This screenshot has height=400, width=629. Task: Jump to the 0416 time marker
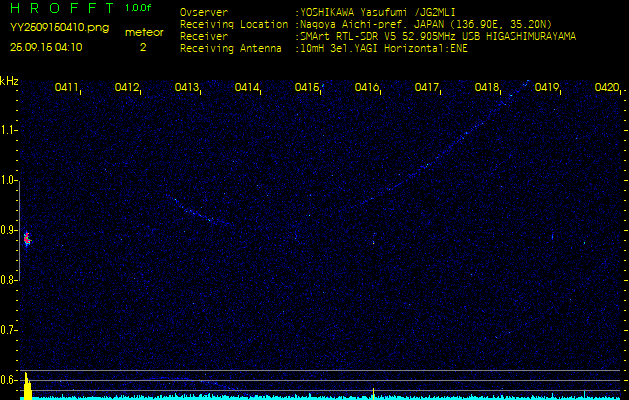(367, 88)
